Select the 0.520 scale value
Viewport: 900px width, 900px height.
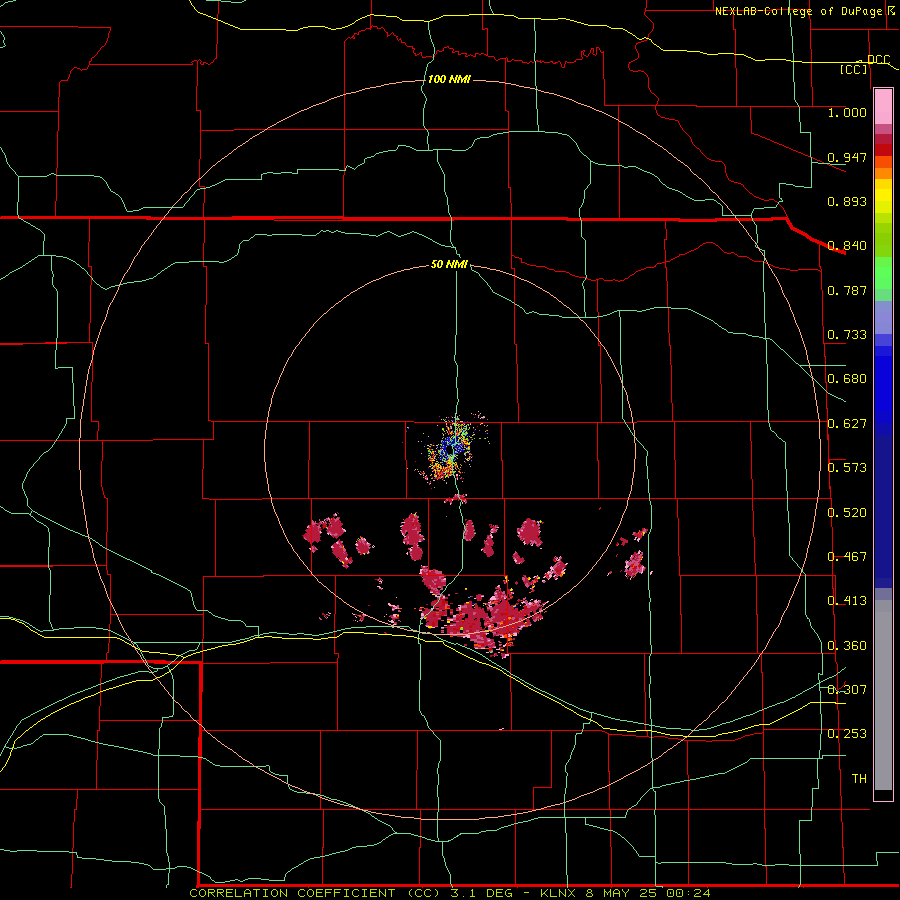pyautogui.click(x=847, y=513)
